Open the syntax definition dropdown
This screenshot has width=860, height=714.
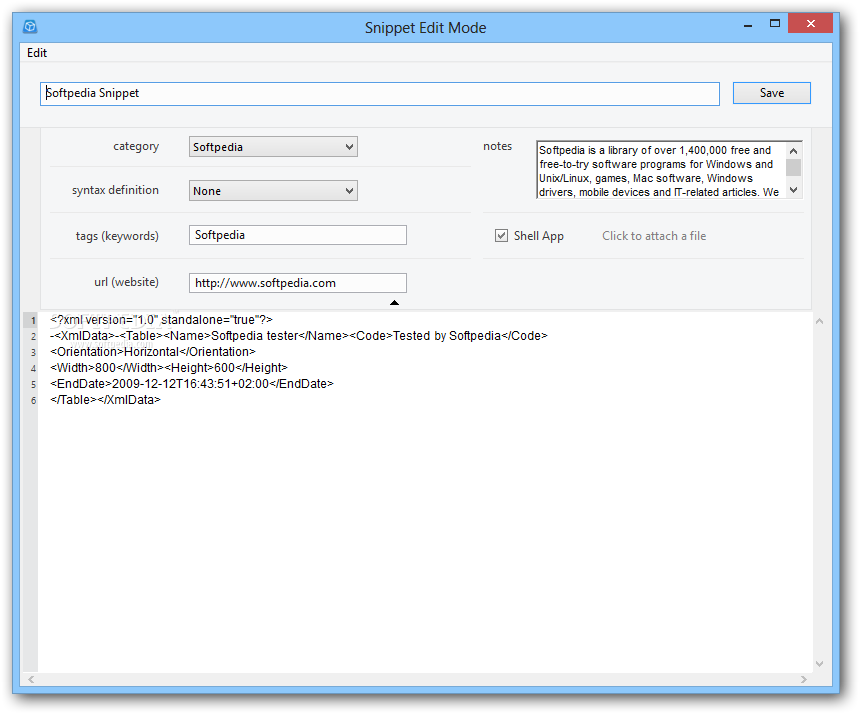tap(273, 191)
